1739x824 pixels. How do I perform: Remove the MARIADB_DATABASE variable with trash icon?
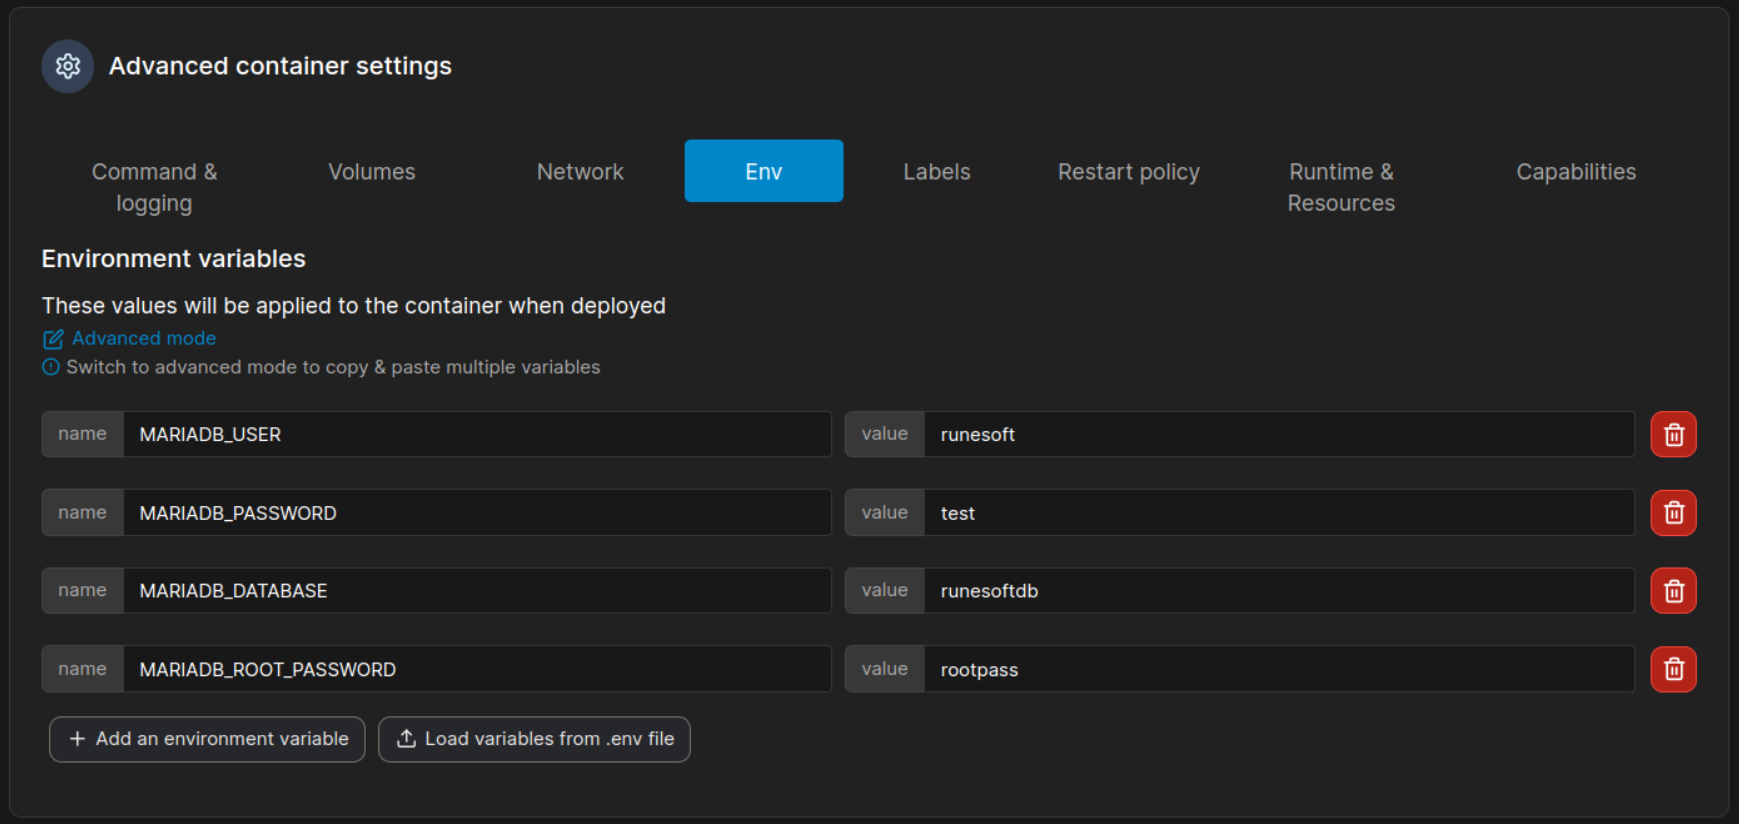pos(1672,591)
